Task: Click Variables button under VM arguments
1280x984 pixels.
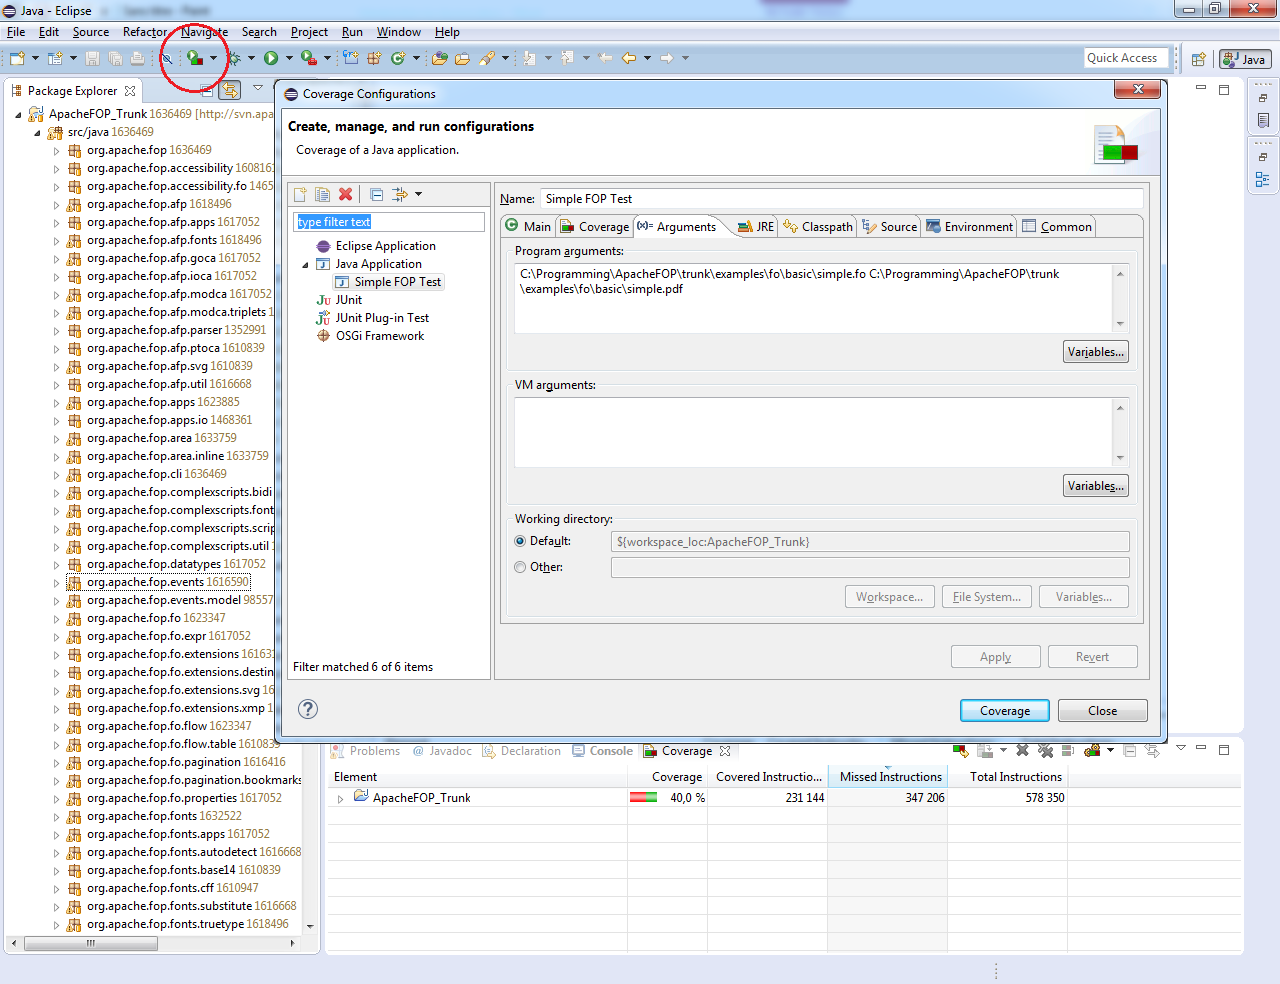Action: tap(1096, 486)
